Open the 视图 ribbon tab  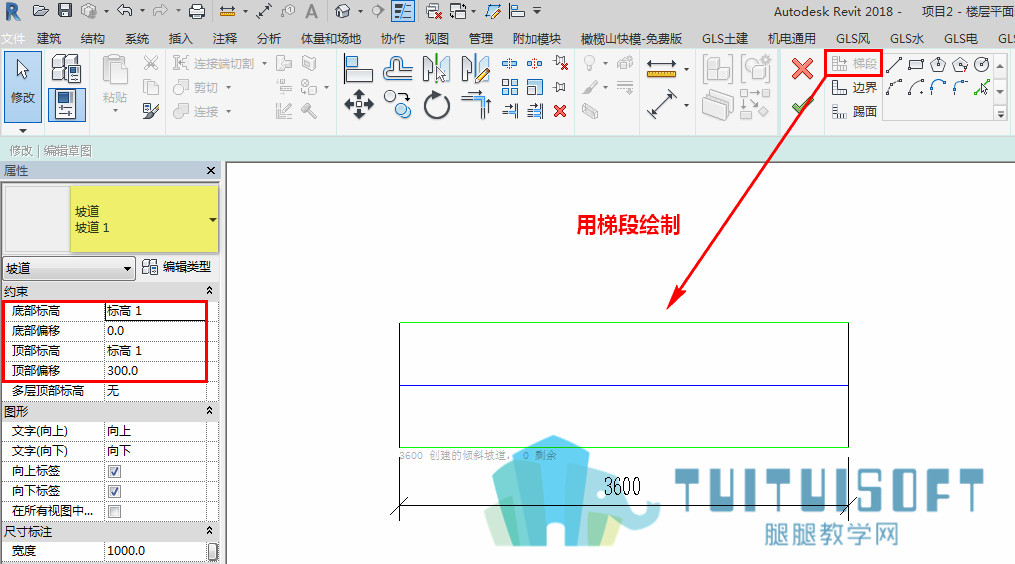tap(436, 39)
